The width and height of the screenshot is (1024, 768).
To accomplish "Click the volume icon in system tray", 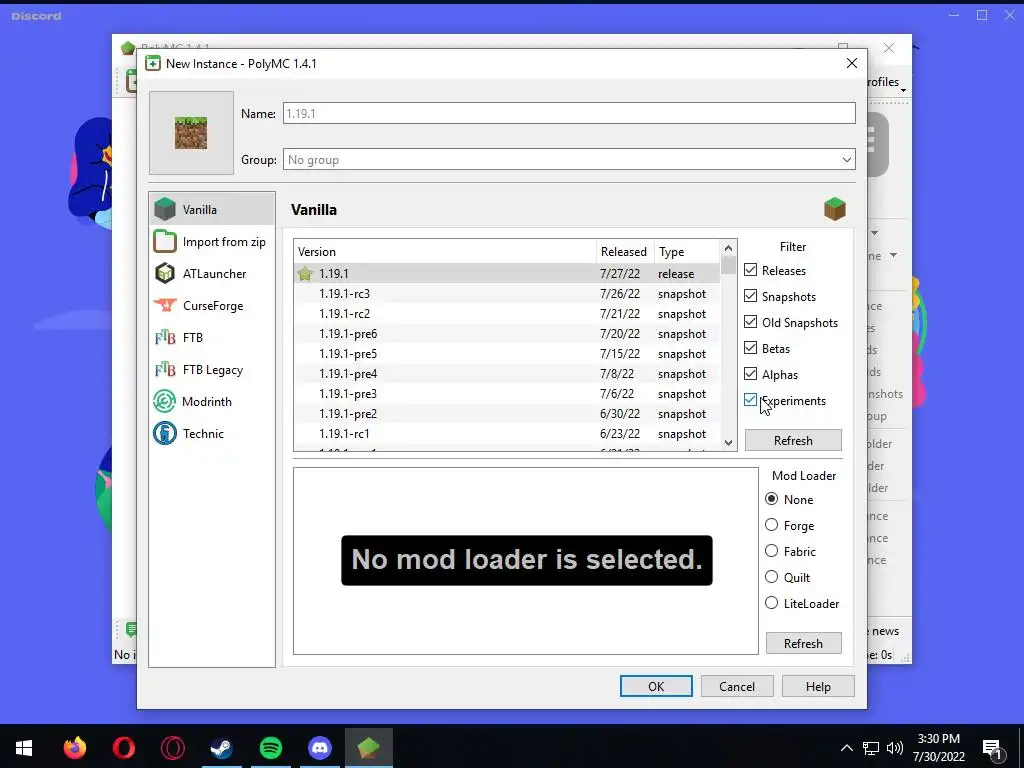I will click(895, 748).
